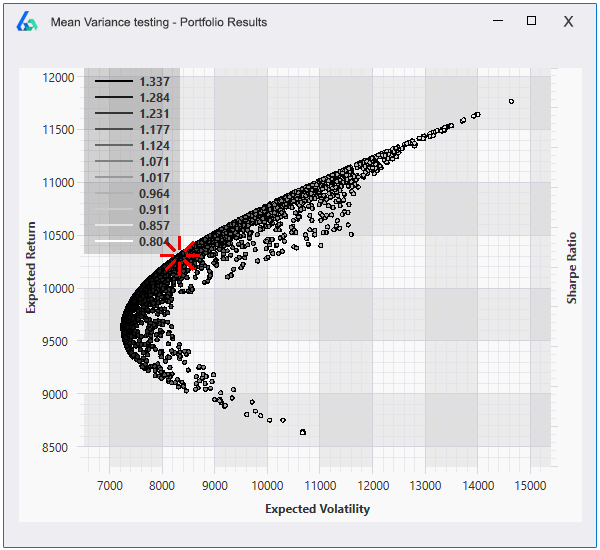Viewport: 600px width, 550px height.
Task: Click the Expected Volatility axis title
Action: pos(318,509)
